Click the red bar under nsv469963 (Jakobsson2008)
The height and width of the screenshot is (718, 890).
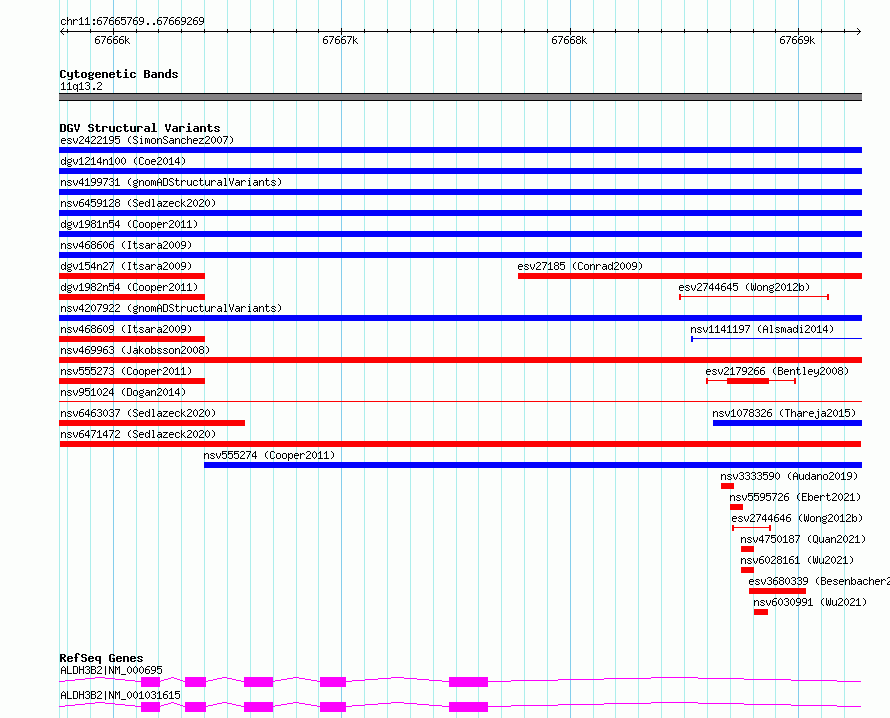click(460, 360)
